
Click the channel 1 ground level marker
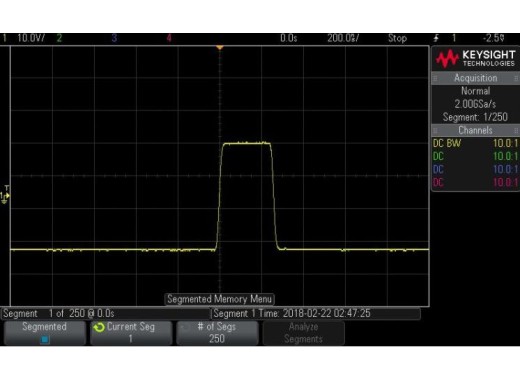[x=4, y=198]
